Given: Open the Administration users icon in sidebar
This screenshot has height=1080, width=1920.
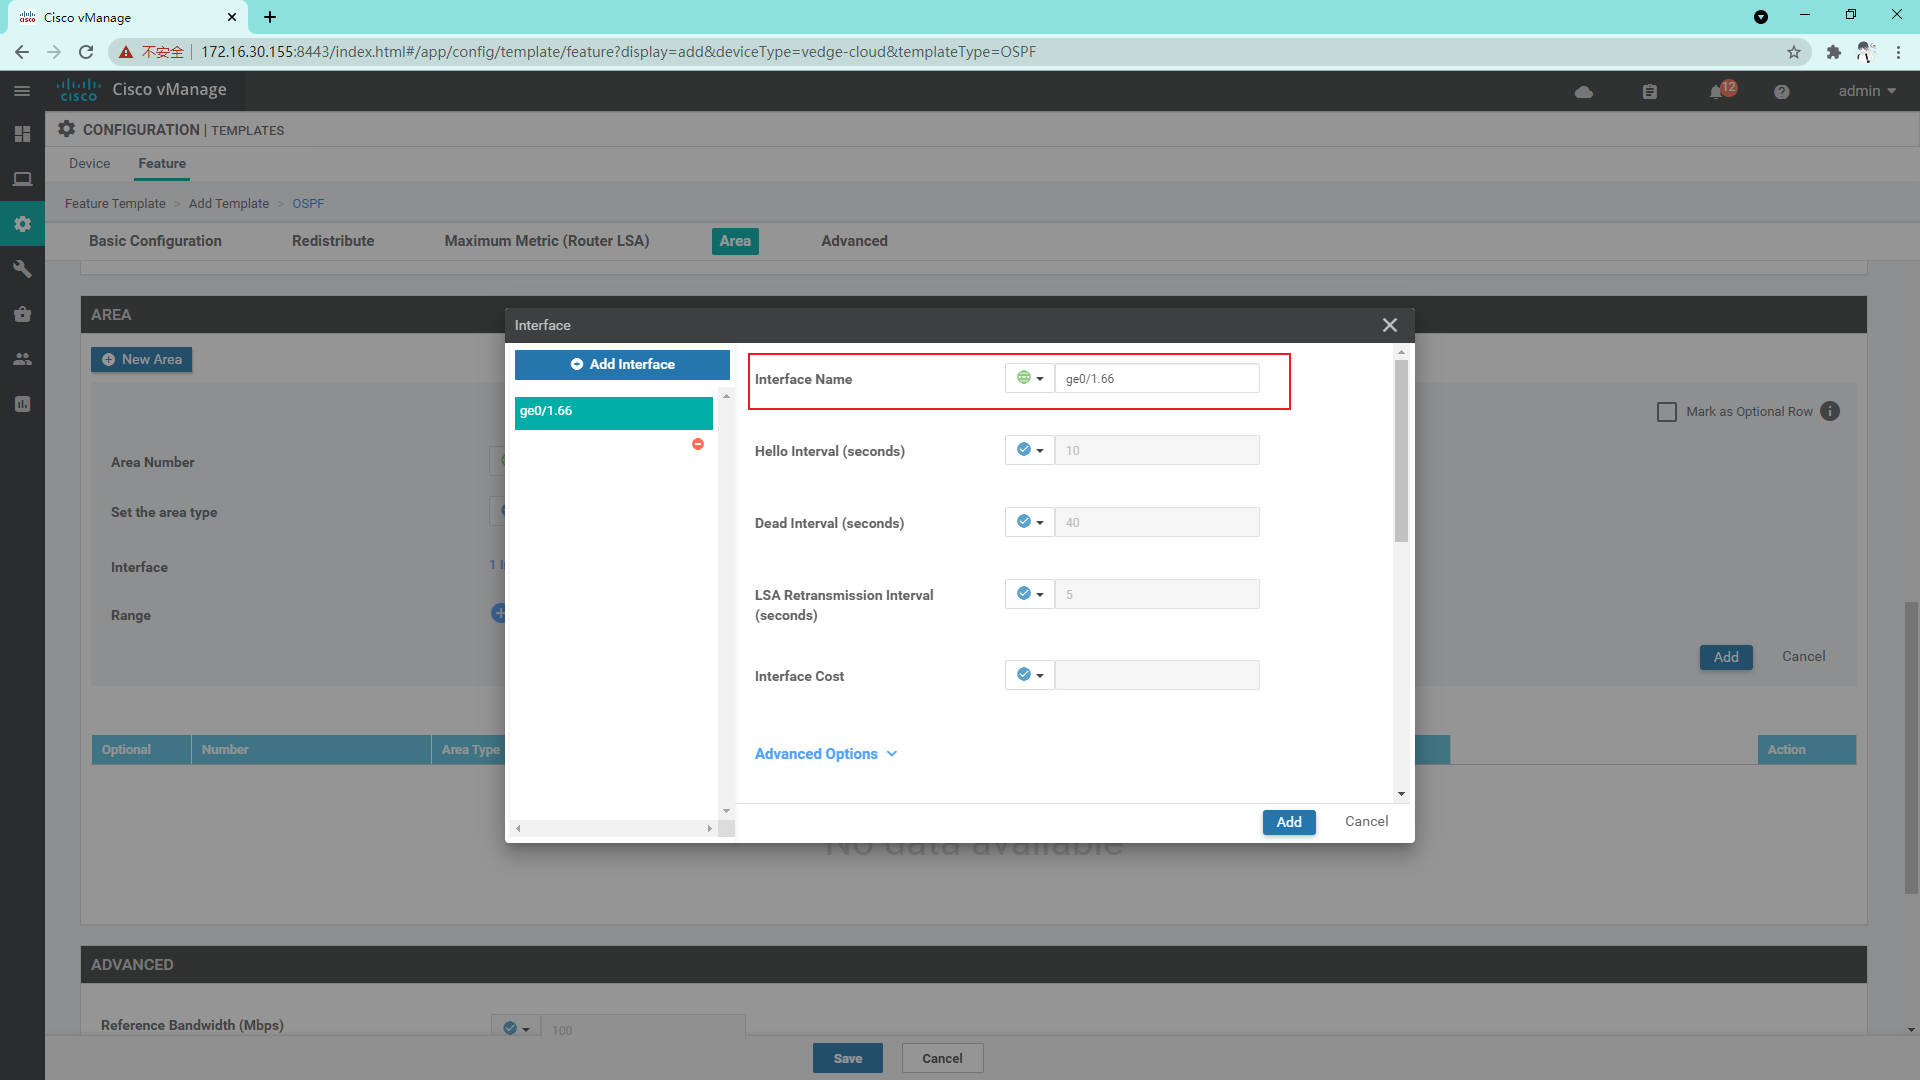Looking at the screenshot, I should coord(21,358).
